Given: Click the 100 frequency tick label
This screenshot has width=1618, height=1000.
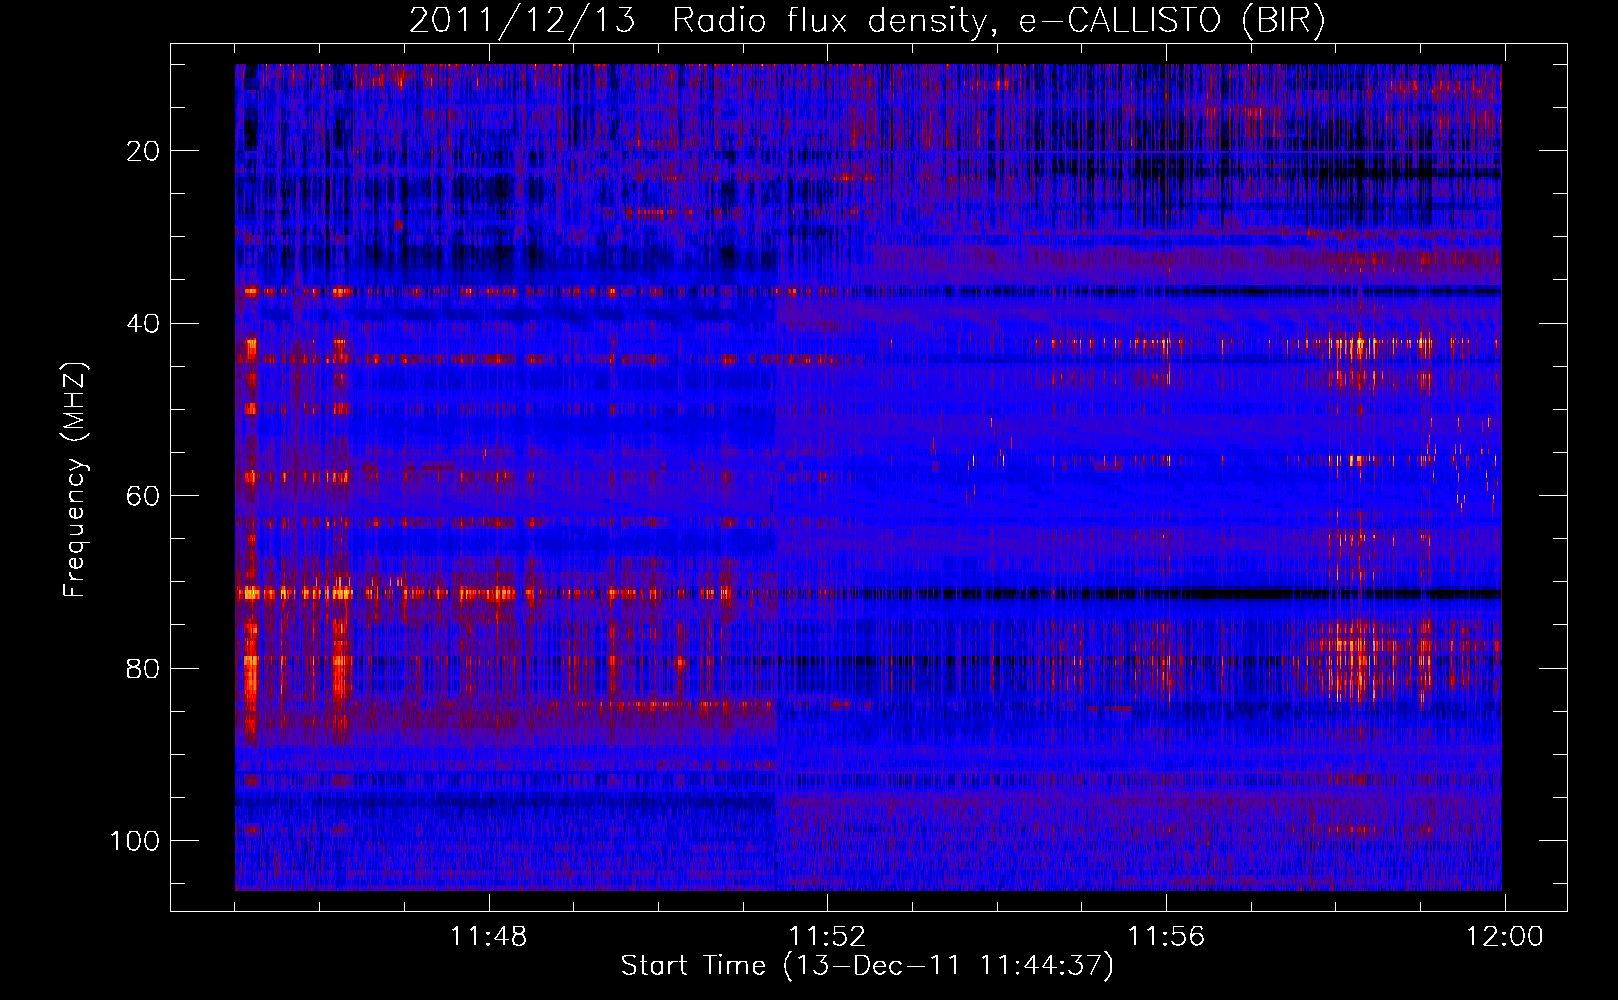Looking at the screenshot, I should pos(135,841).
